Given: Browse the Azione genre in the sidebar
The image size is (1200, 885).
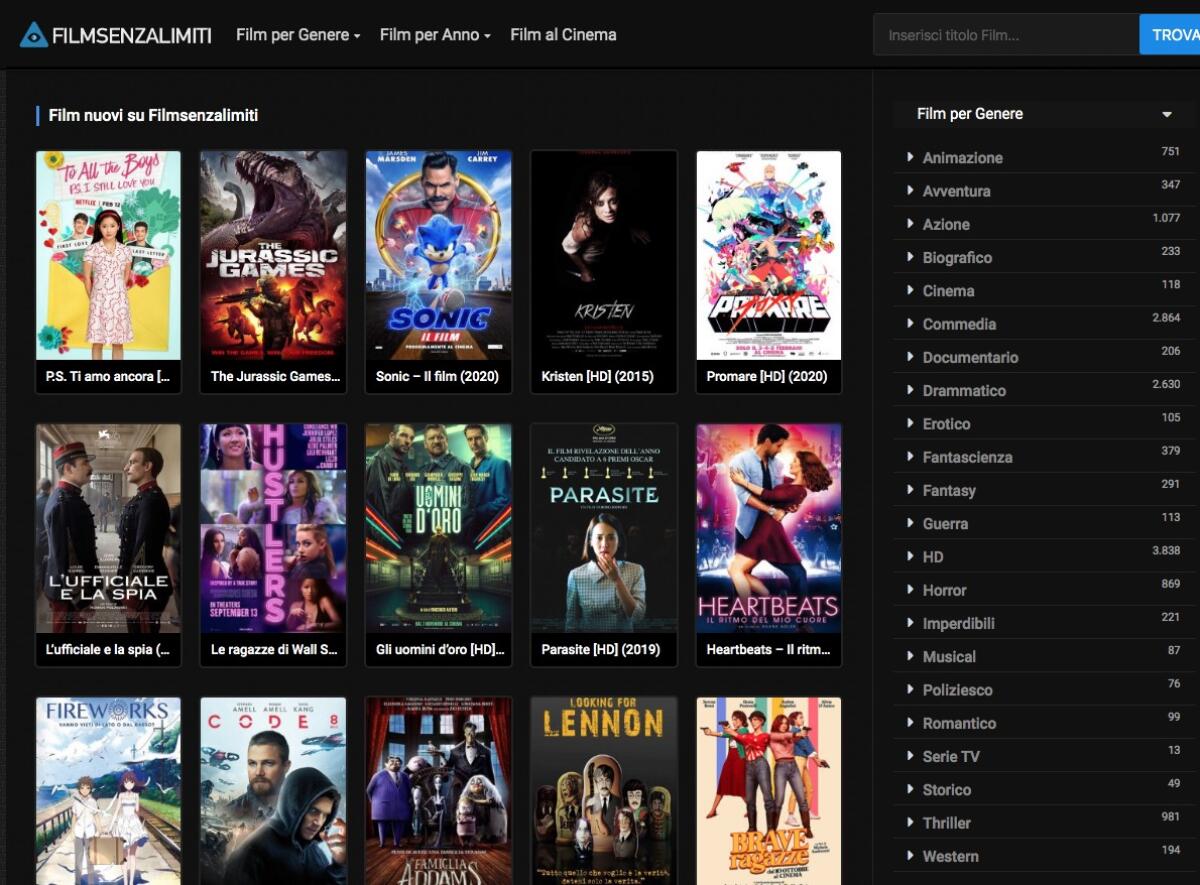Looking at the screenshot, I should pyautogui.click(x=946, y=224).
